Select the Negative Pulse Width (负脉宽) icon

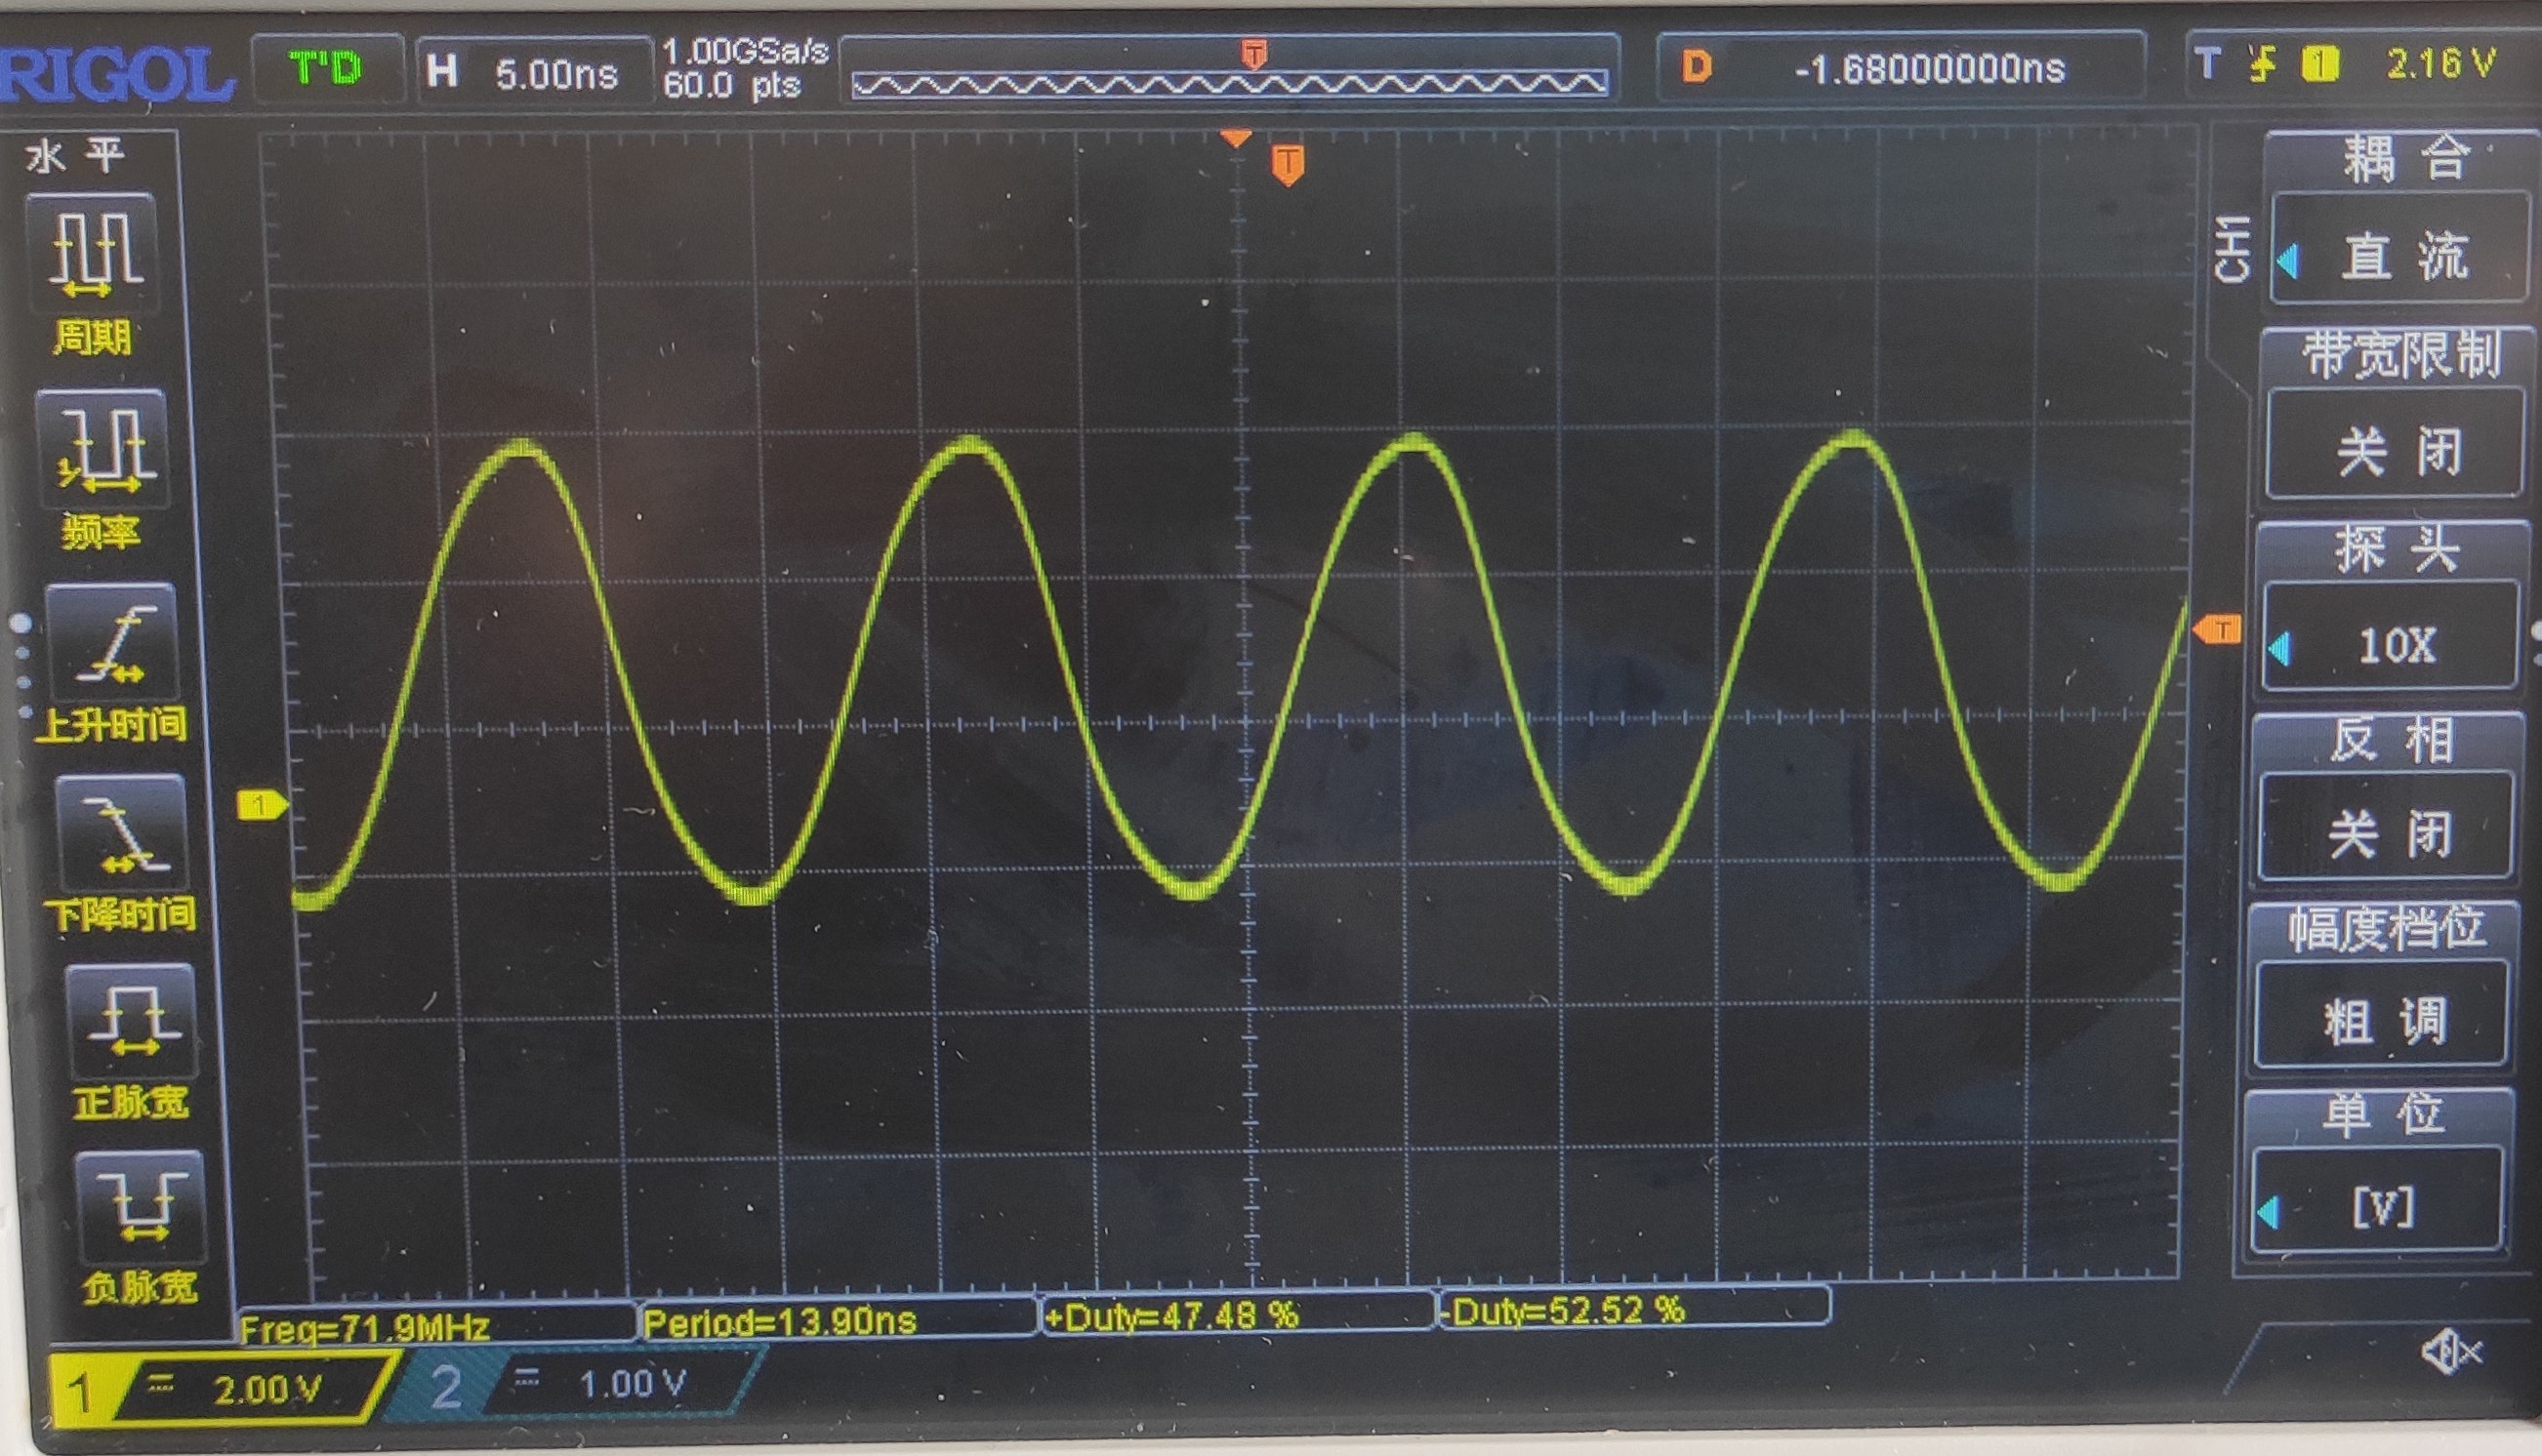point(140,1208)
